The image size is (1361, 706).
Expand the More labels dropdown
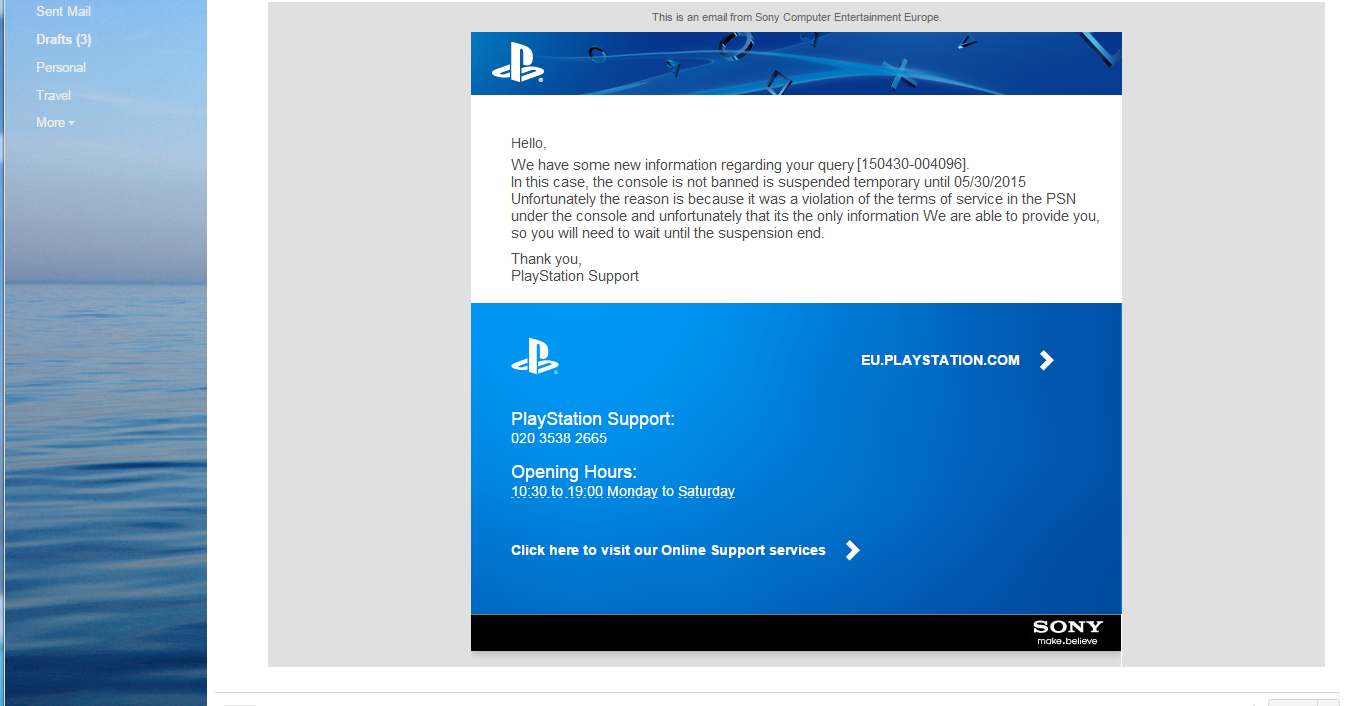point(55,122)
